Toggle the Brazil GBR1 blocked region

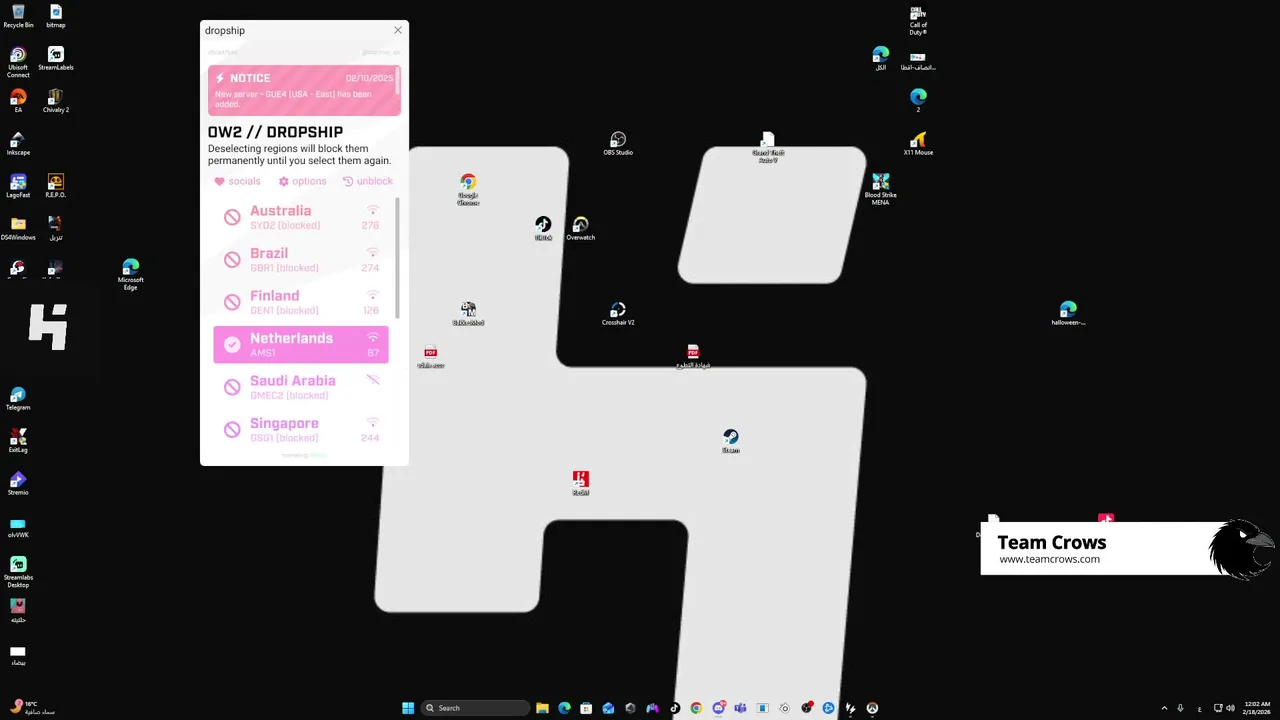[300, 260]
